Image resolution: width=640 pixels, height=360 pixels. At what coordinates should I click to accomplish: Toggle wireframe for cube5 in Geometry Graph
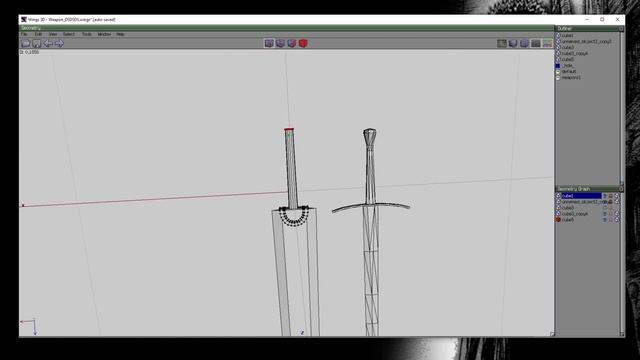coord(617,220)
